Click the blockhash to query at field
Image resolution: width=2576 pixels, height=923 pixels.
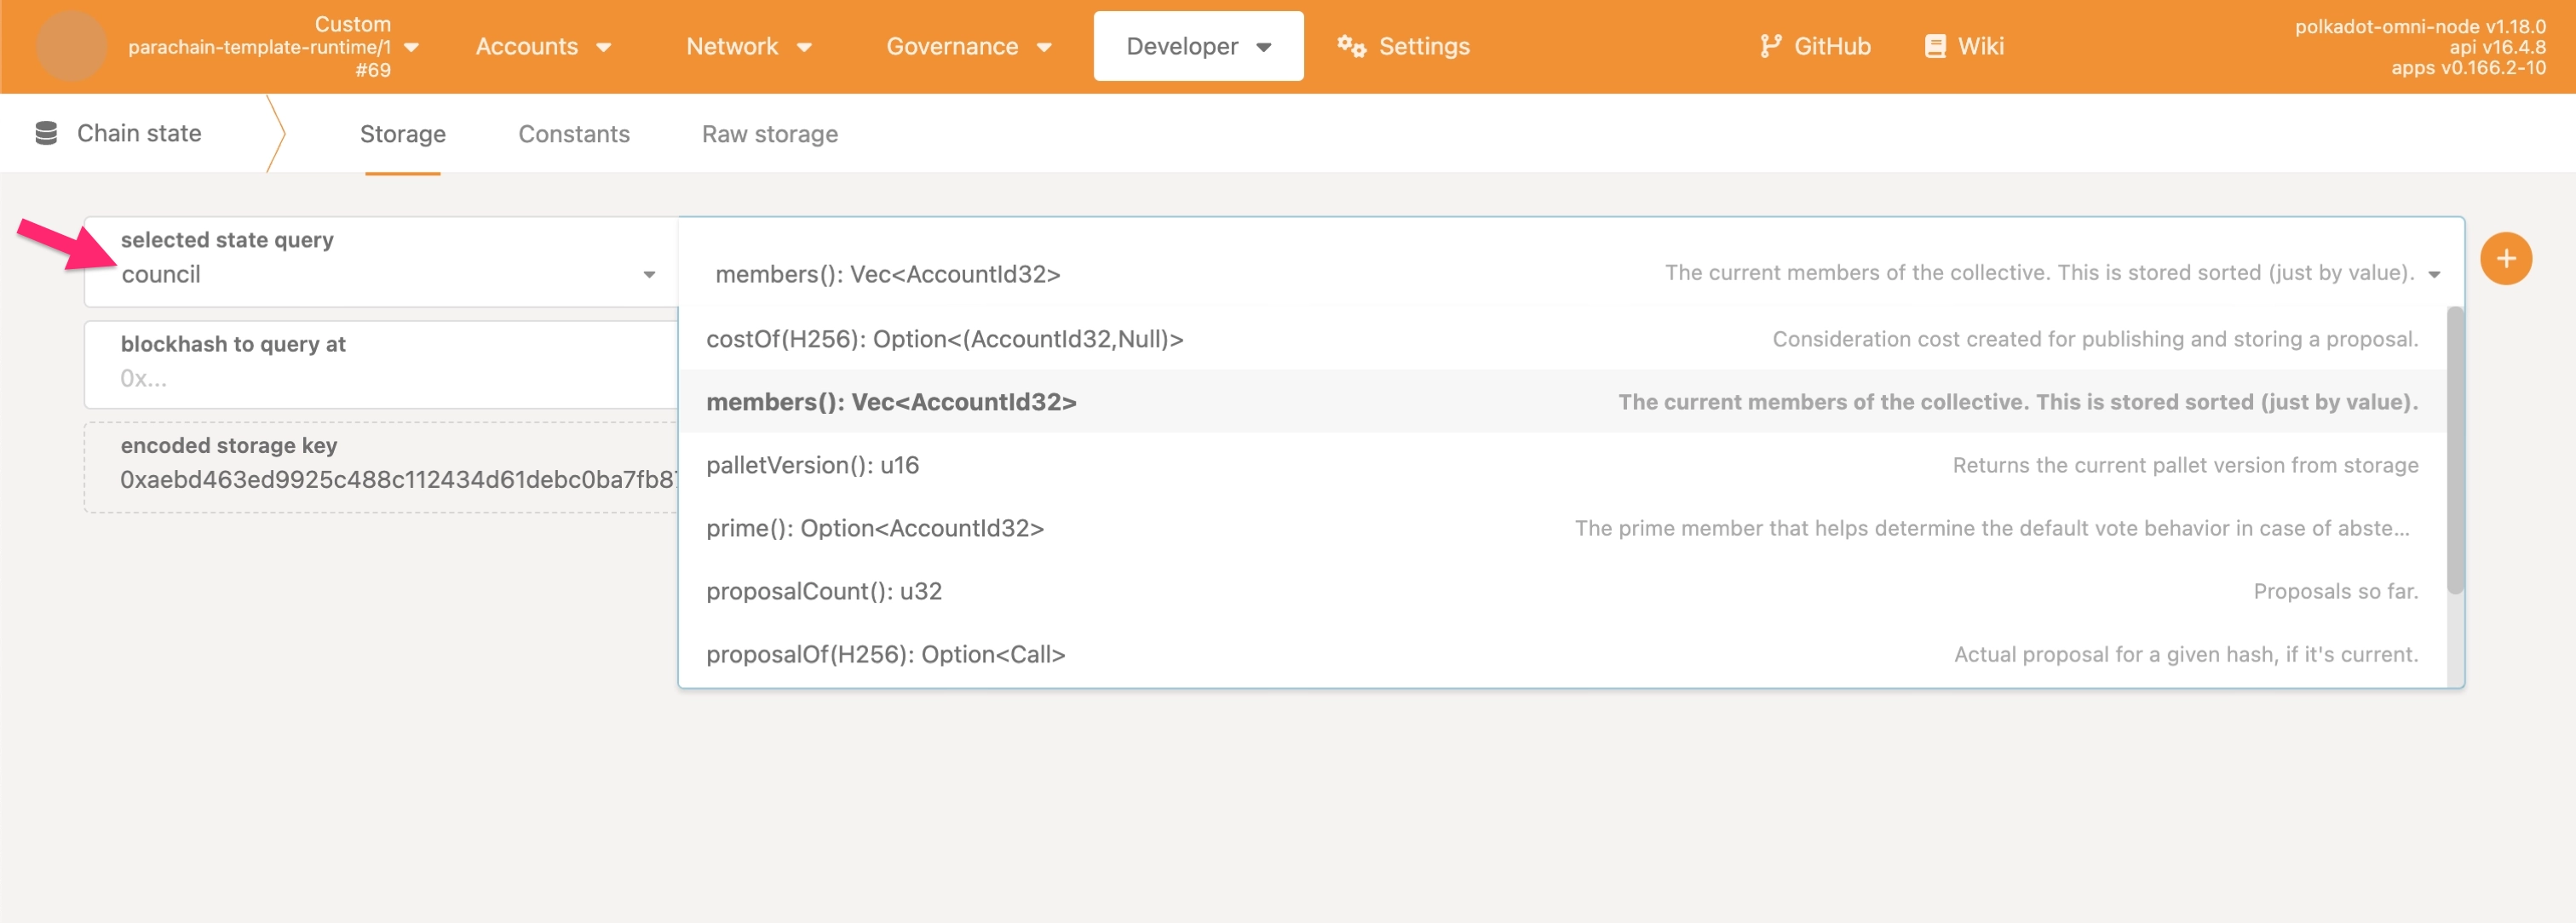[380, 378]
